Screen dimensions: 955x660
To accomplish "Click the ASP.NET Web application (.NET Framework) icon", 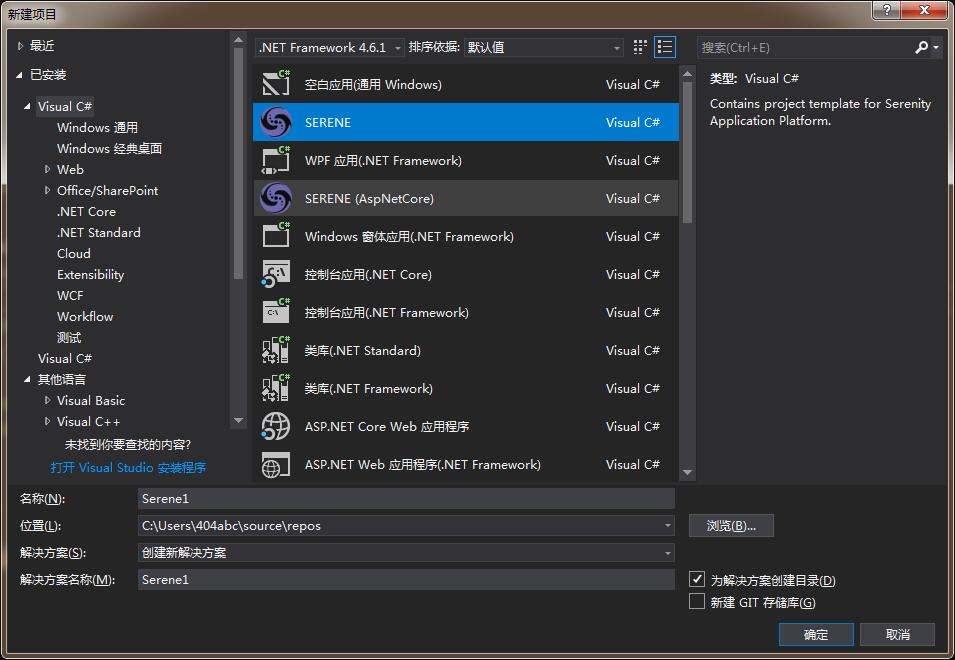I will pyautogui.click(x=276, y=465).
